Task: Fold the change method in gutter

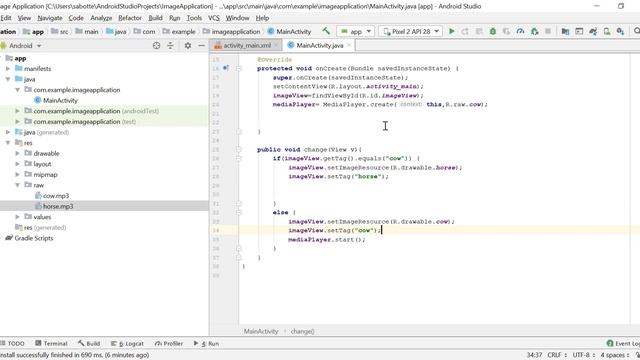Action: coord(239,149)
